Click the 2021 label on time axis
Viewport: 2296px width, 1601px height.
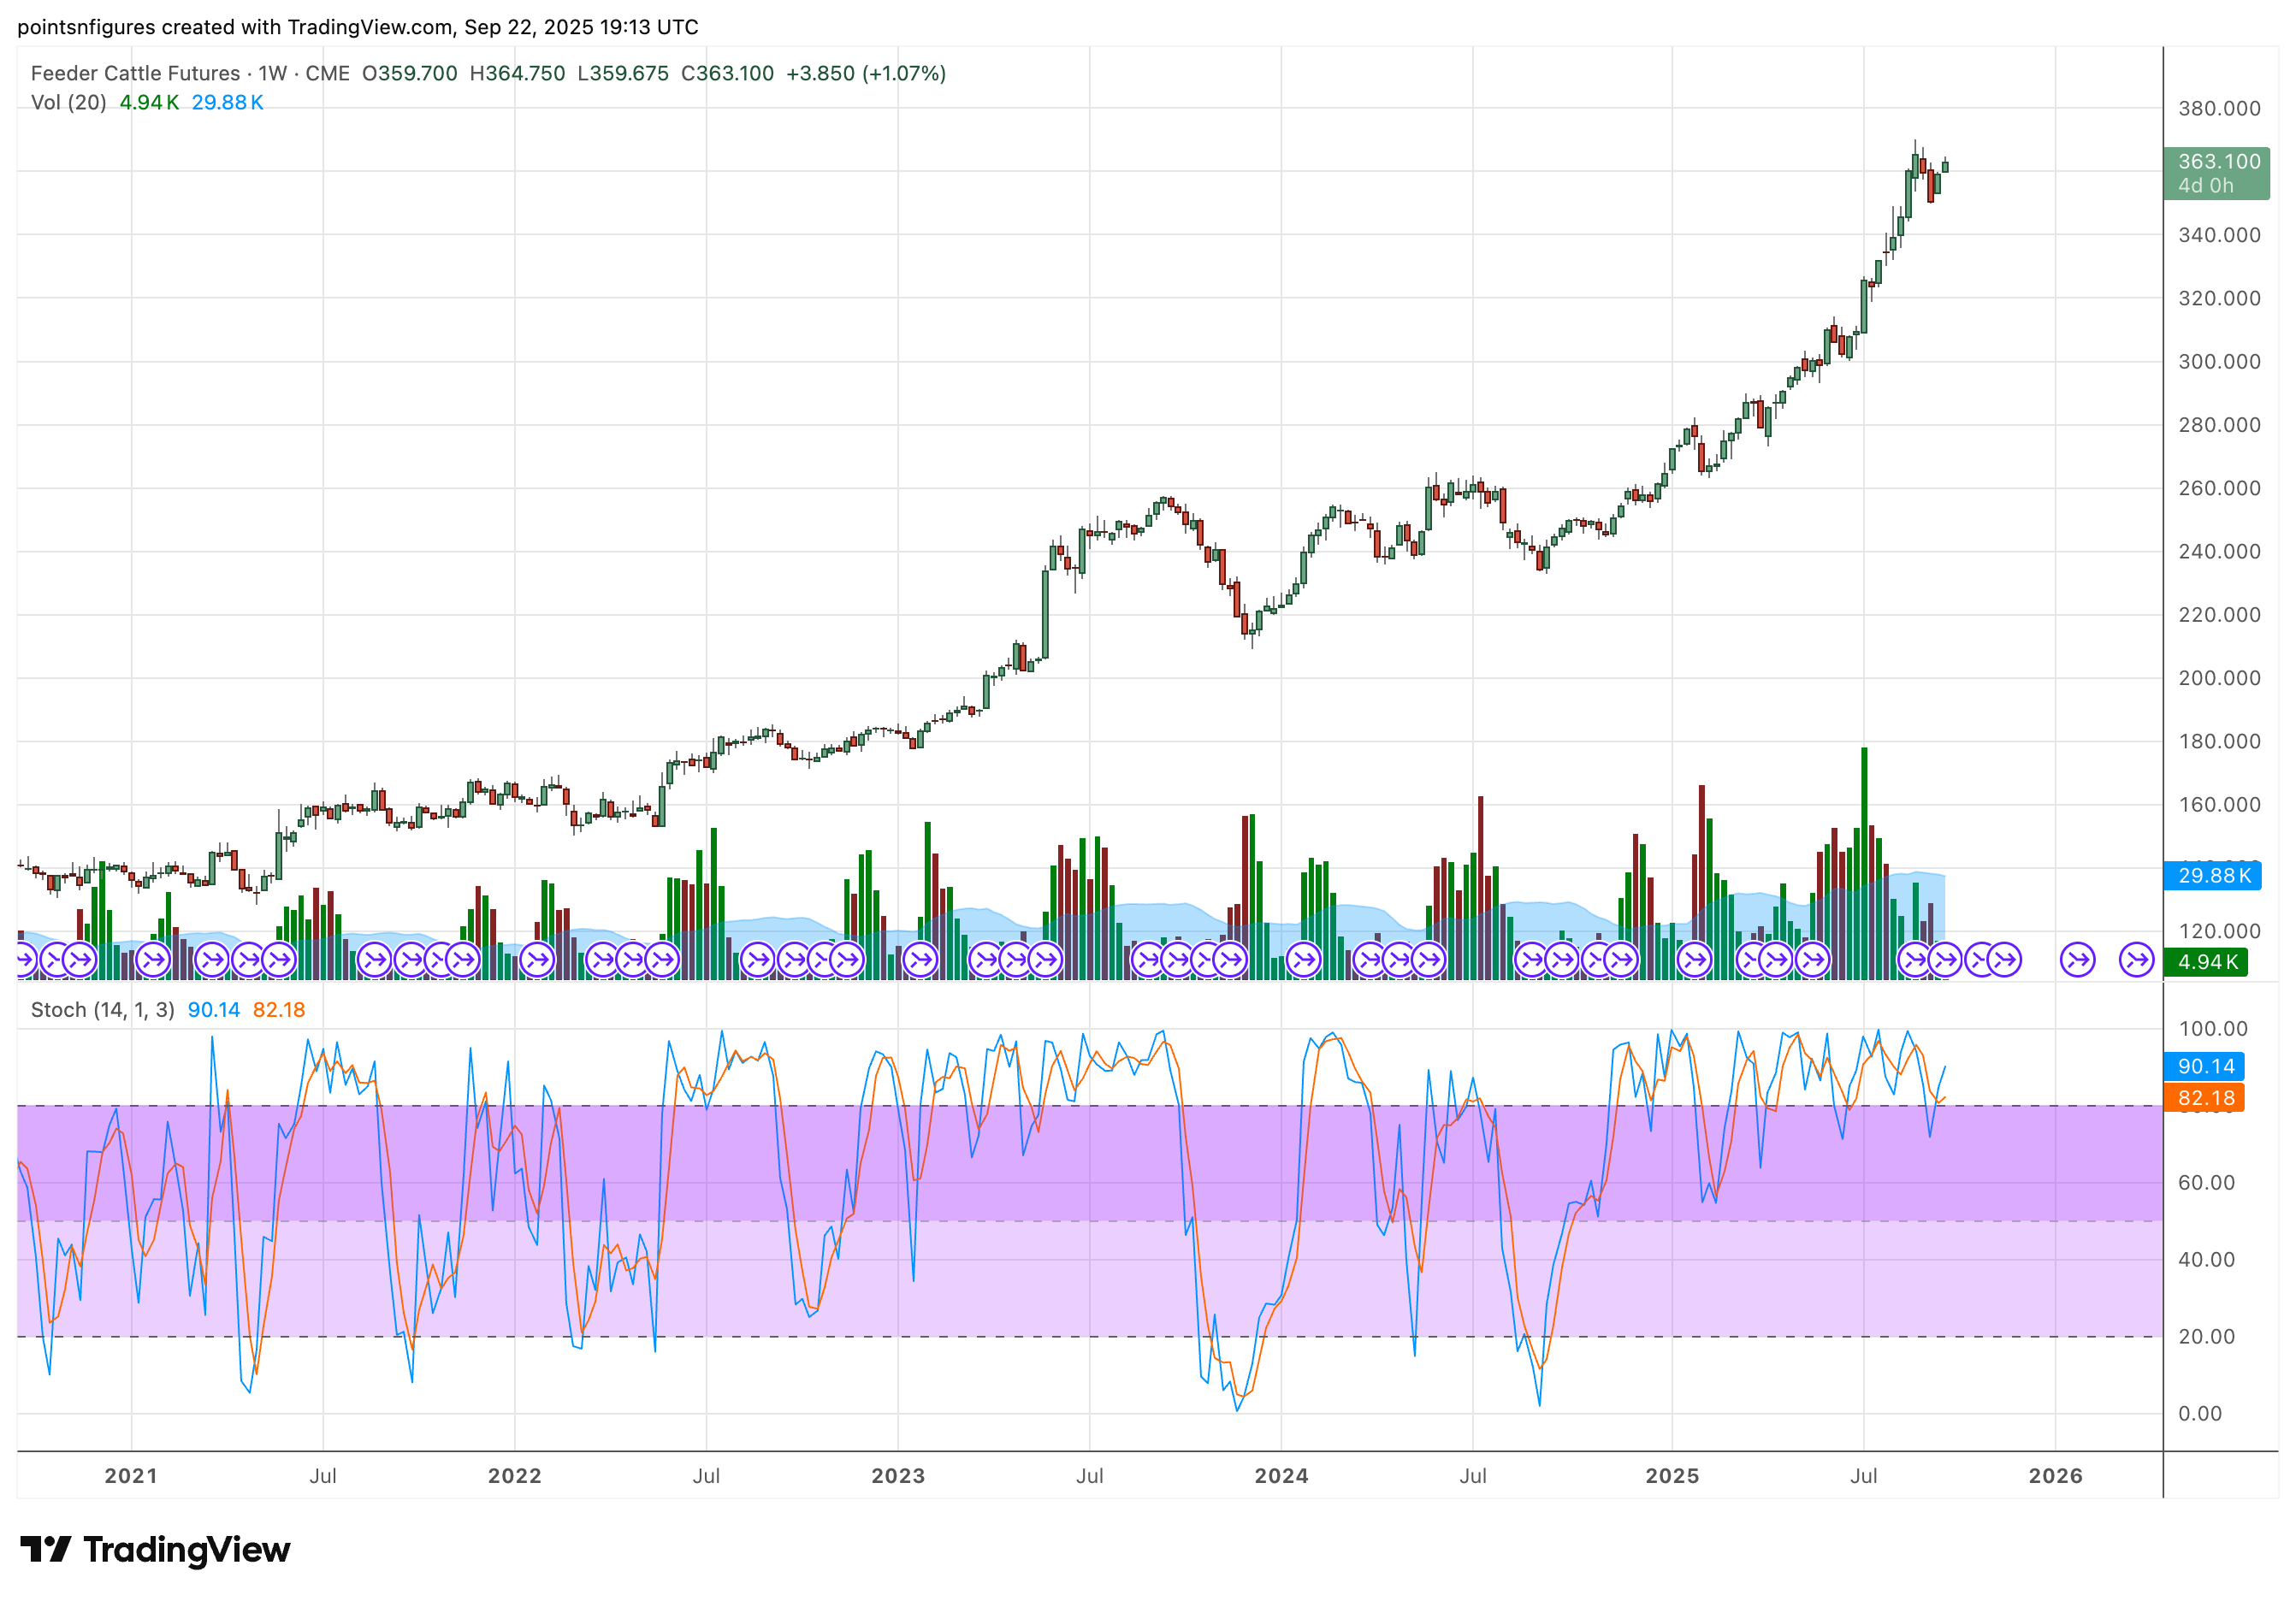pyautogui.click(x=131, y=1476)
